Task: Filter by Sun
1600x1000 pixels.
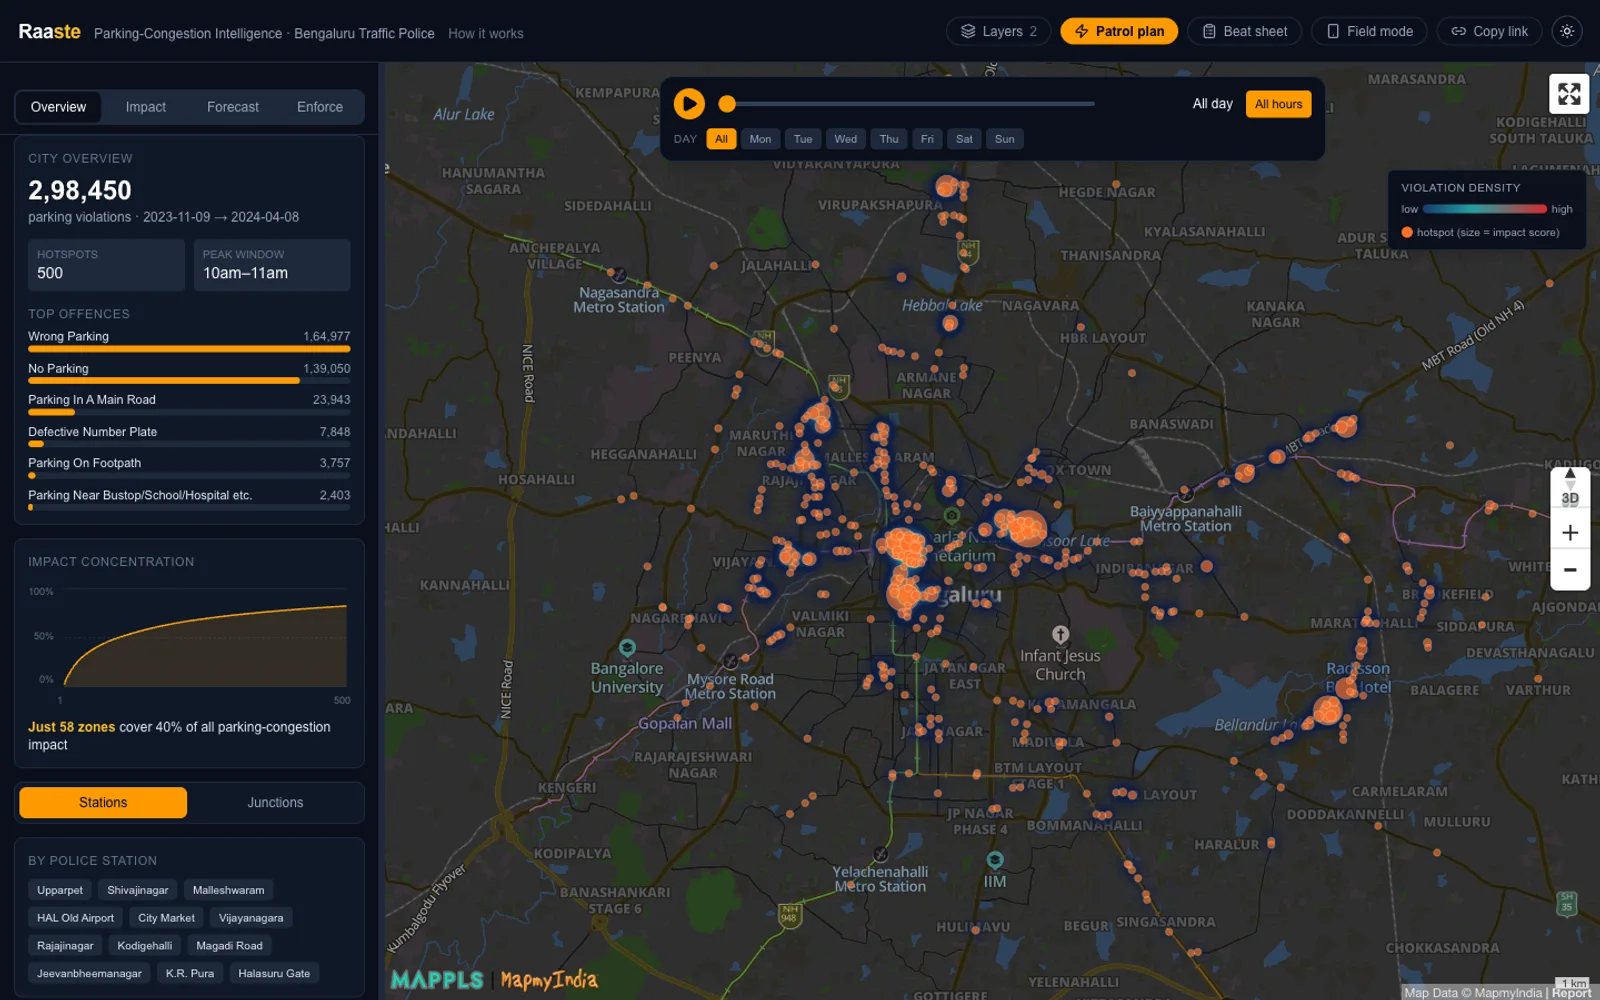Action: click(x=1005, y=139)
